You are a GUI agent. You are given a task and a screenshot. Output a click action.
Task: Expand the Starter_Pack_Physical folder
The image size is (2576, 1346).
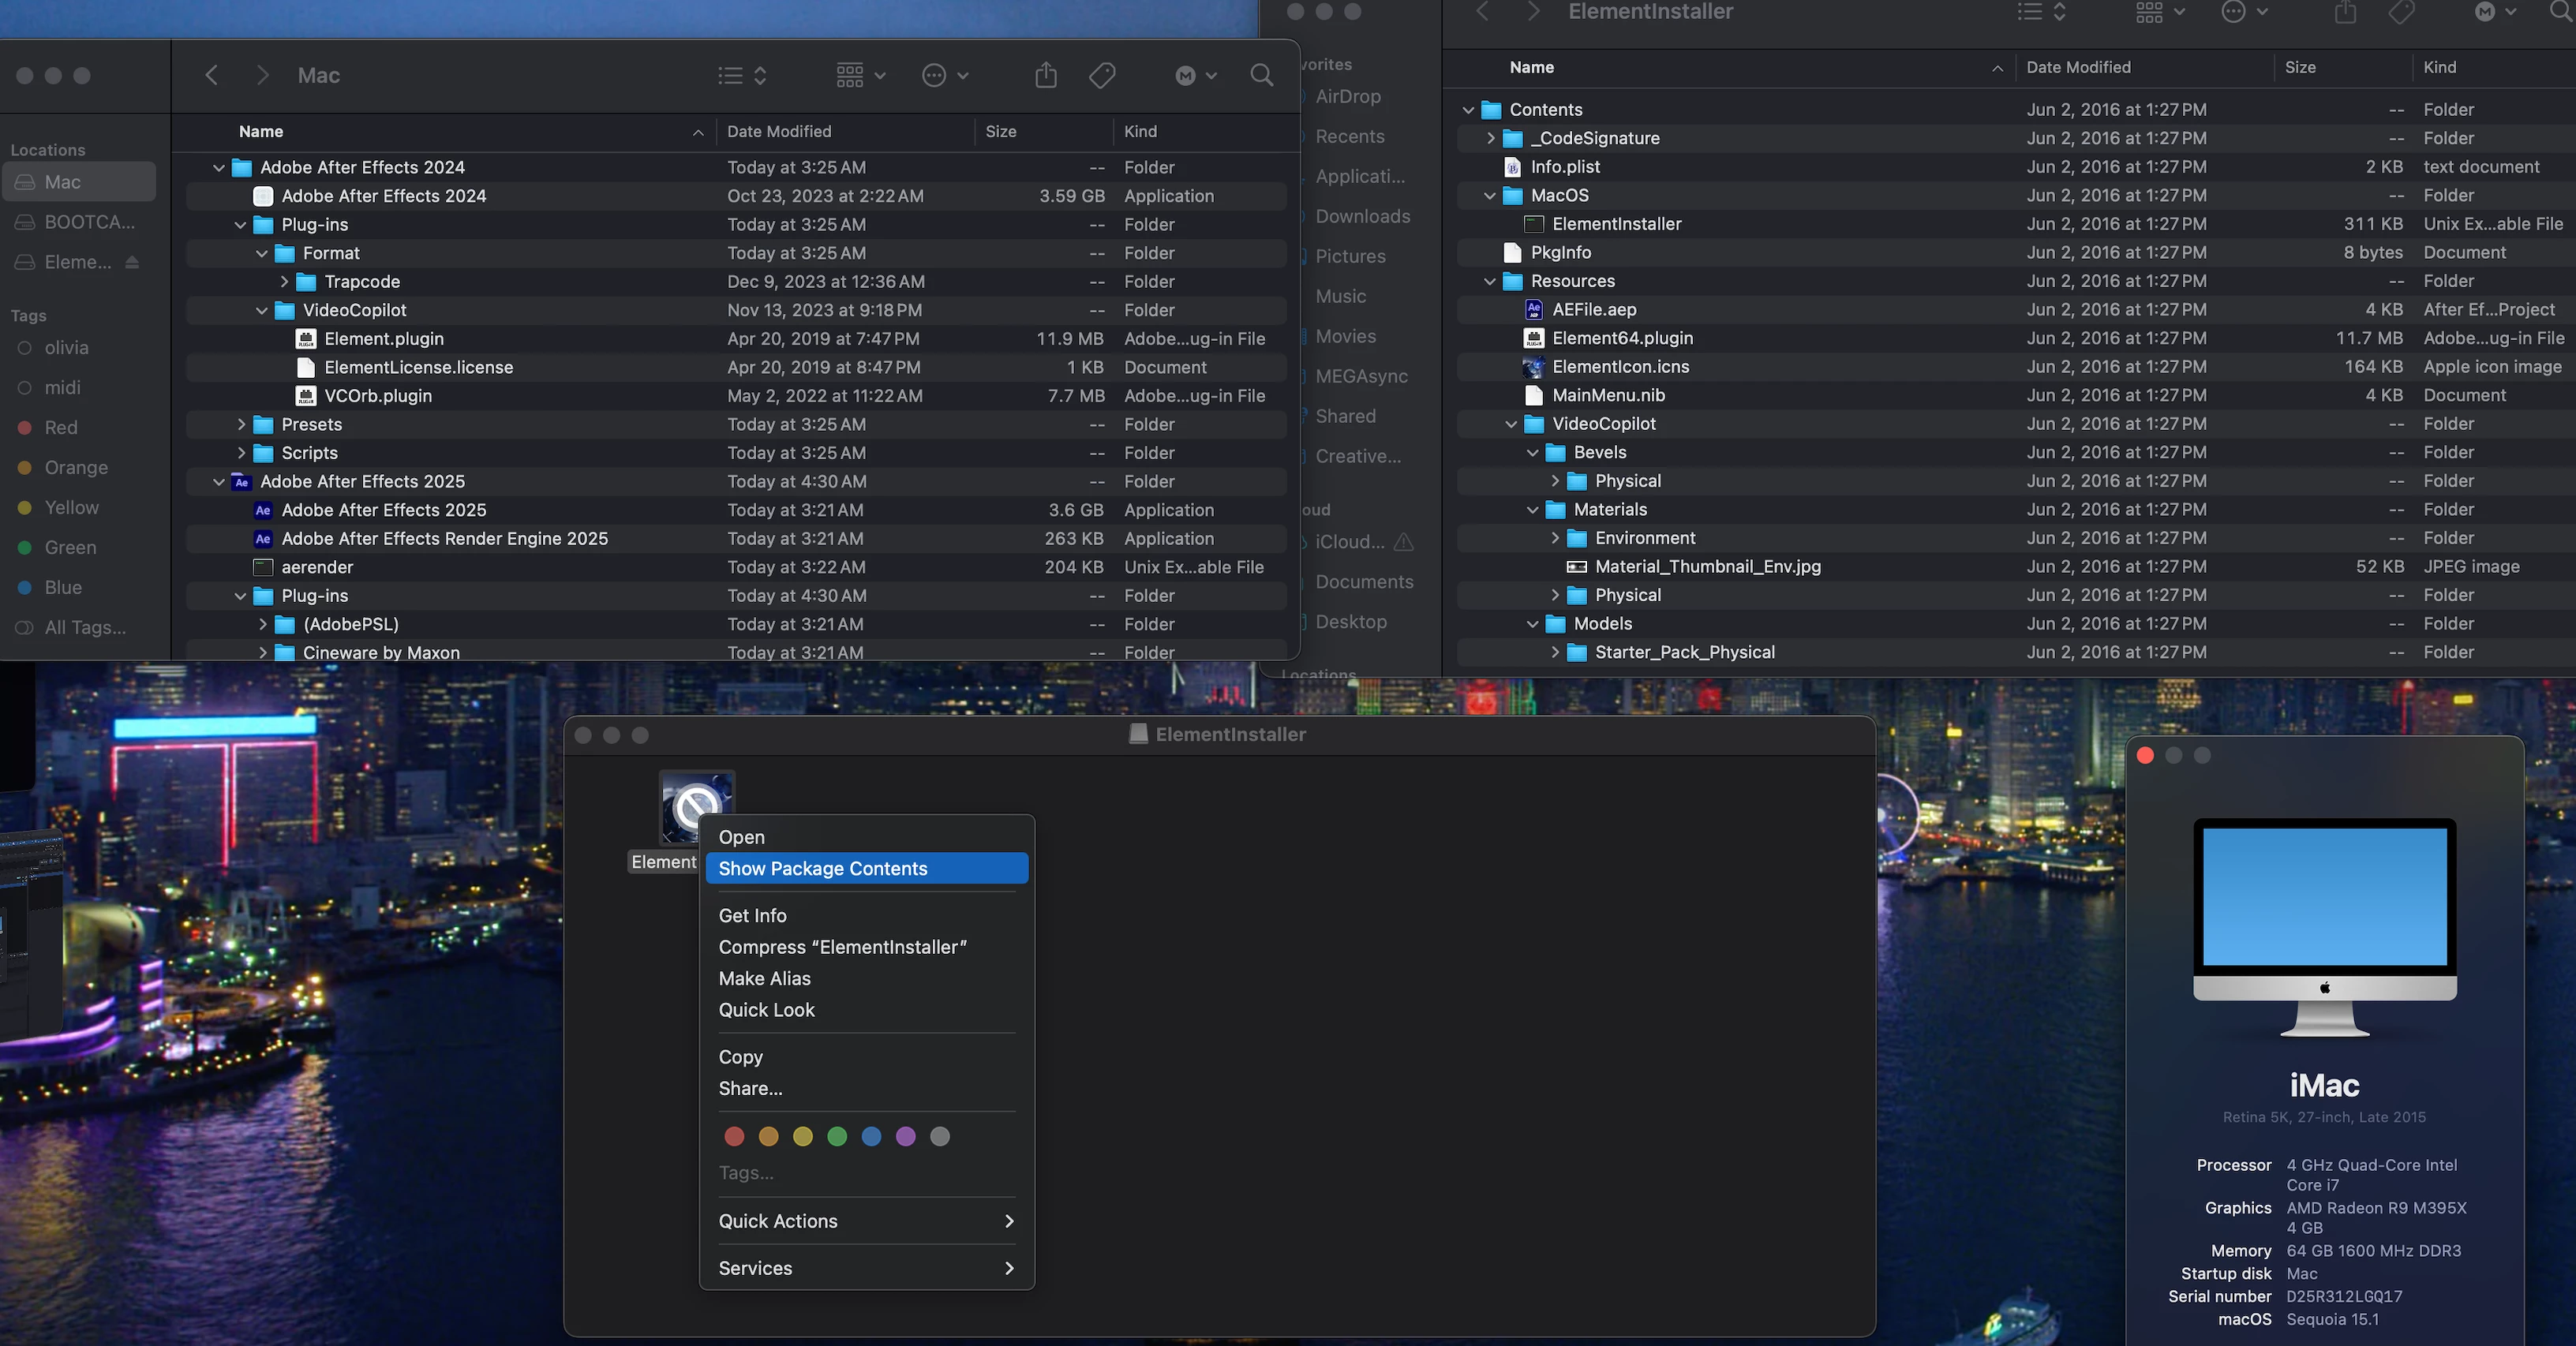click(x=1555, y=652)
